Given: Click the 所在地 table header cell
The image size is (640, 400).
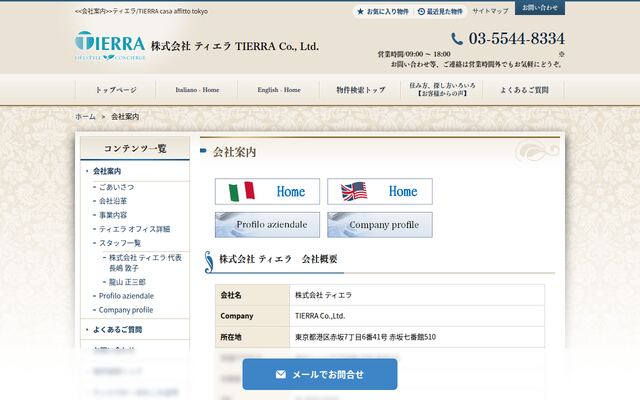Looking at the screenshot, I should pyautogui.click(x=252, y=337).
